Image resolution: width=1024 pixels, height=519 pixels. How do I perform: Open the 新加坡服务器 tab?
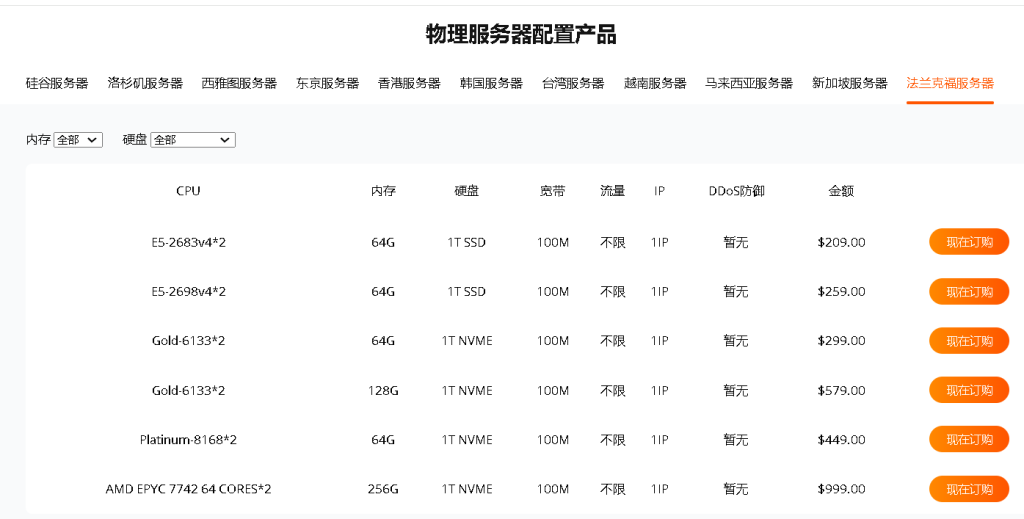click(x=849, y=83)
